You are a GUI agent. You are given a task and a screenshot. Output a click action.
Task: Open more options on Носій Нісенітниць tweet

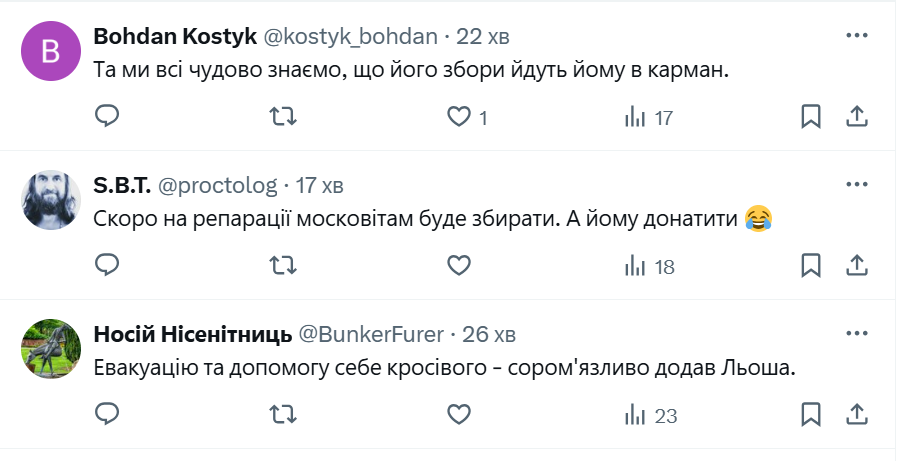tap(857, 332)
